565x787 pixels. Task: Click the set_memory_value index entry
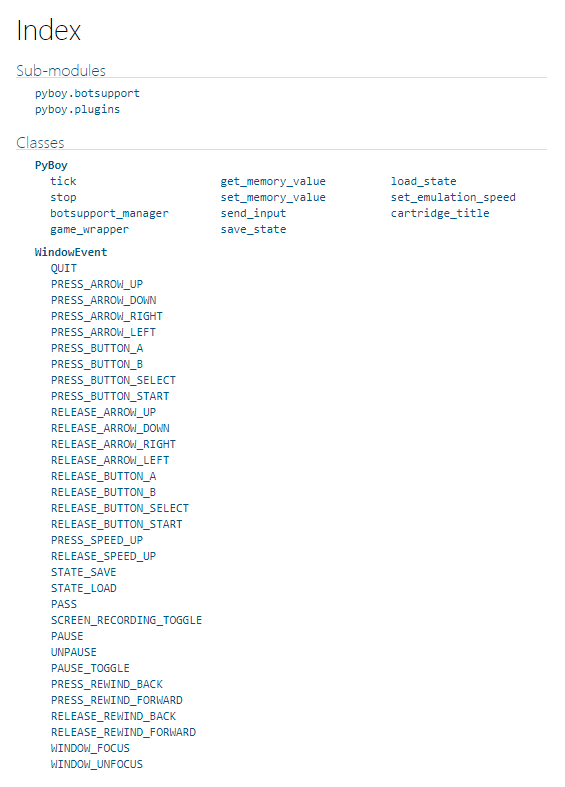[273, 197]
